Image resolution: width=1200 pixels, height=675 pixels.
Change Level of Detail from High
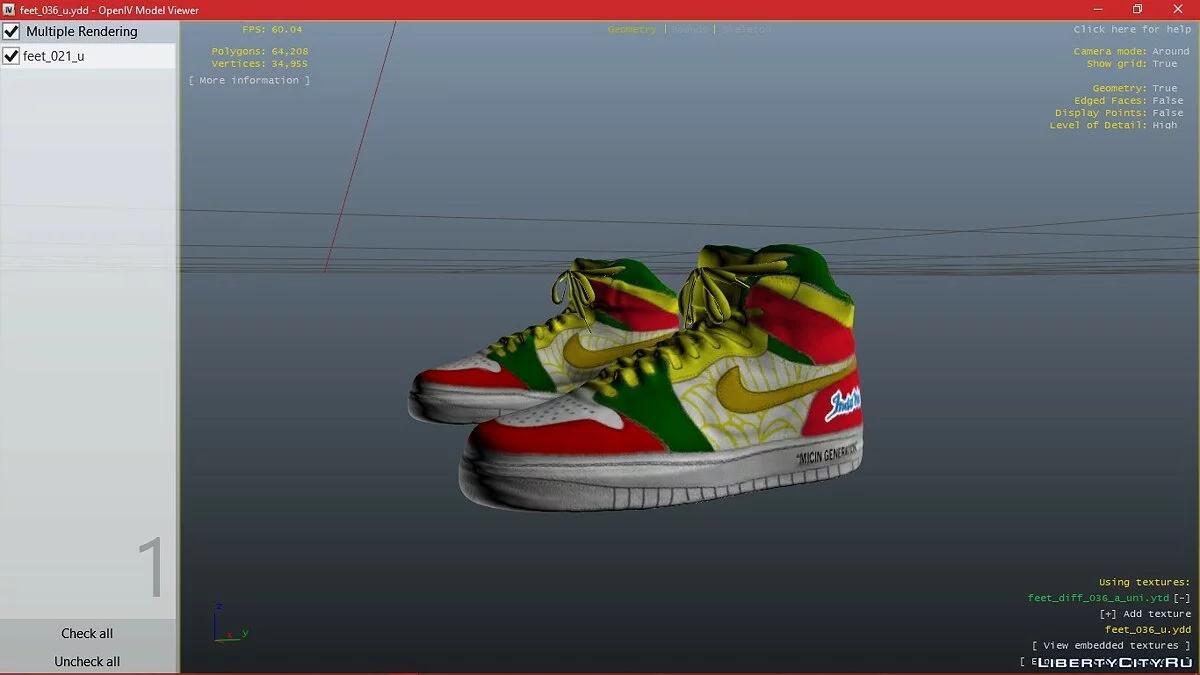[1165, 125]
